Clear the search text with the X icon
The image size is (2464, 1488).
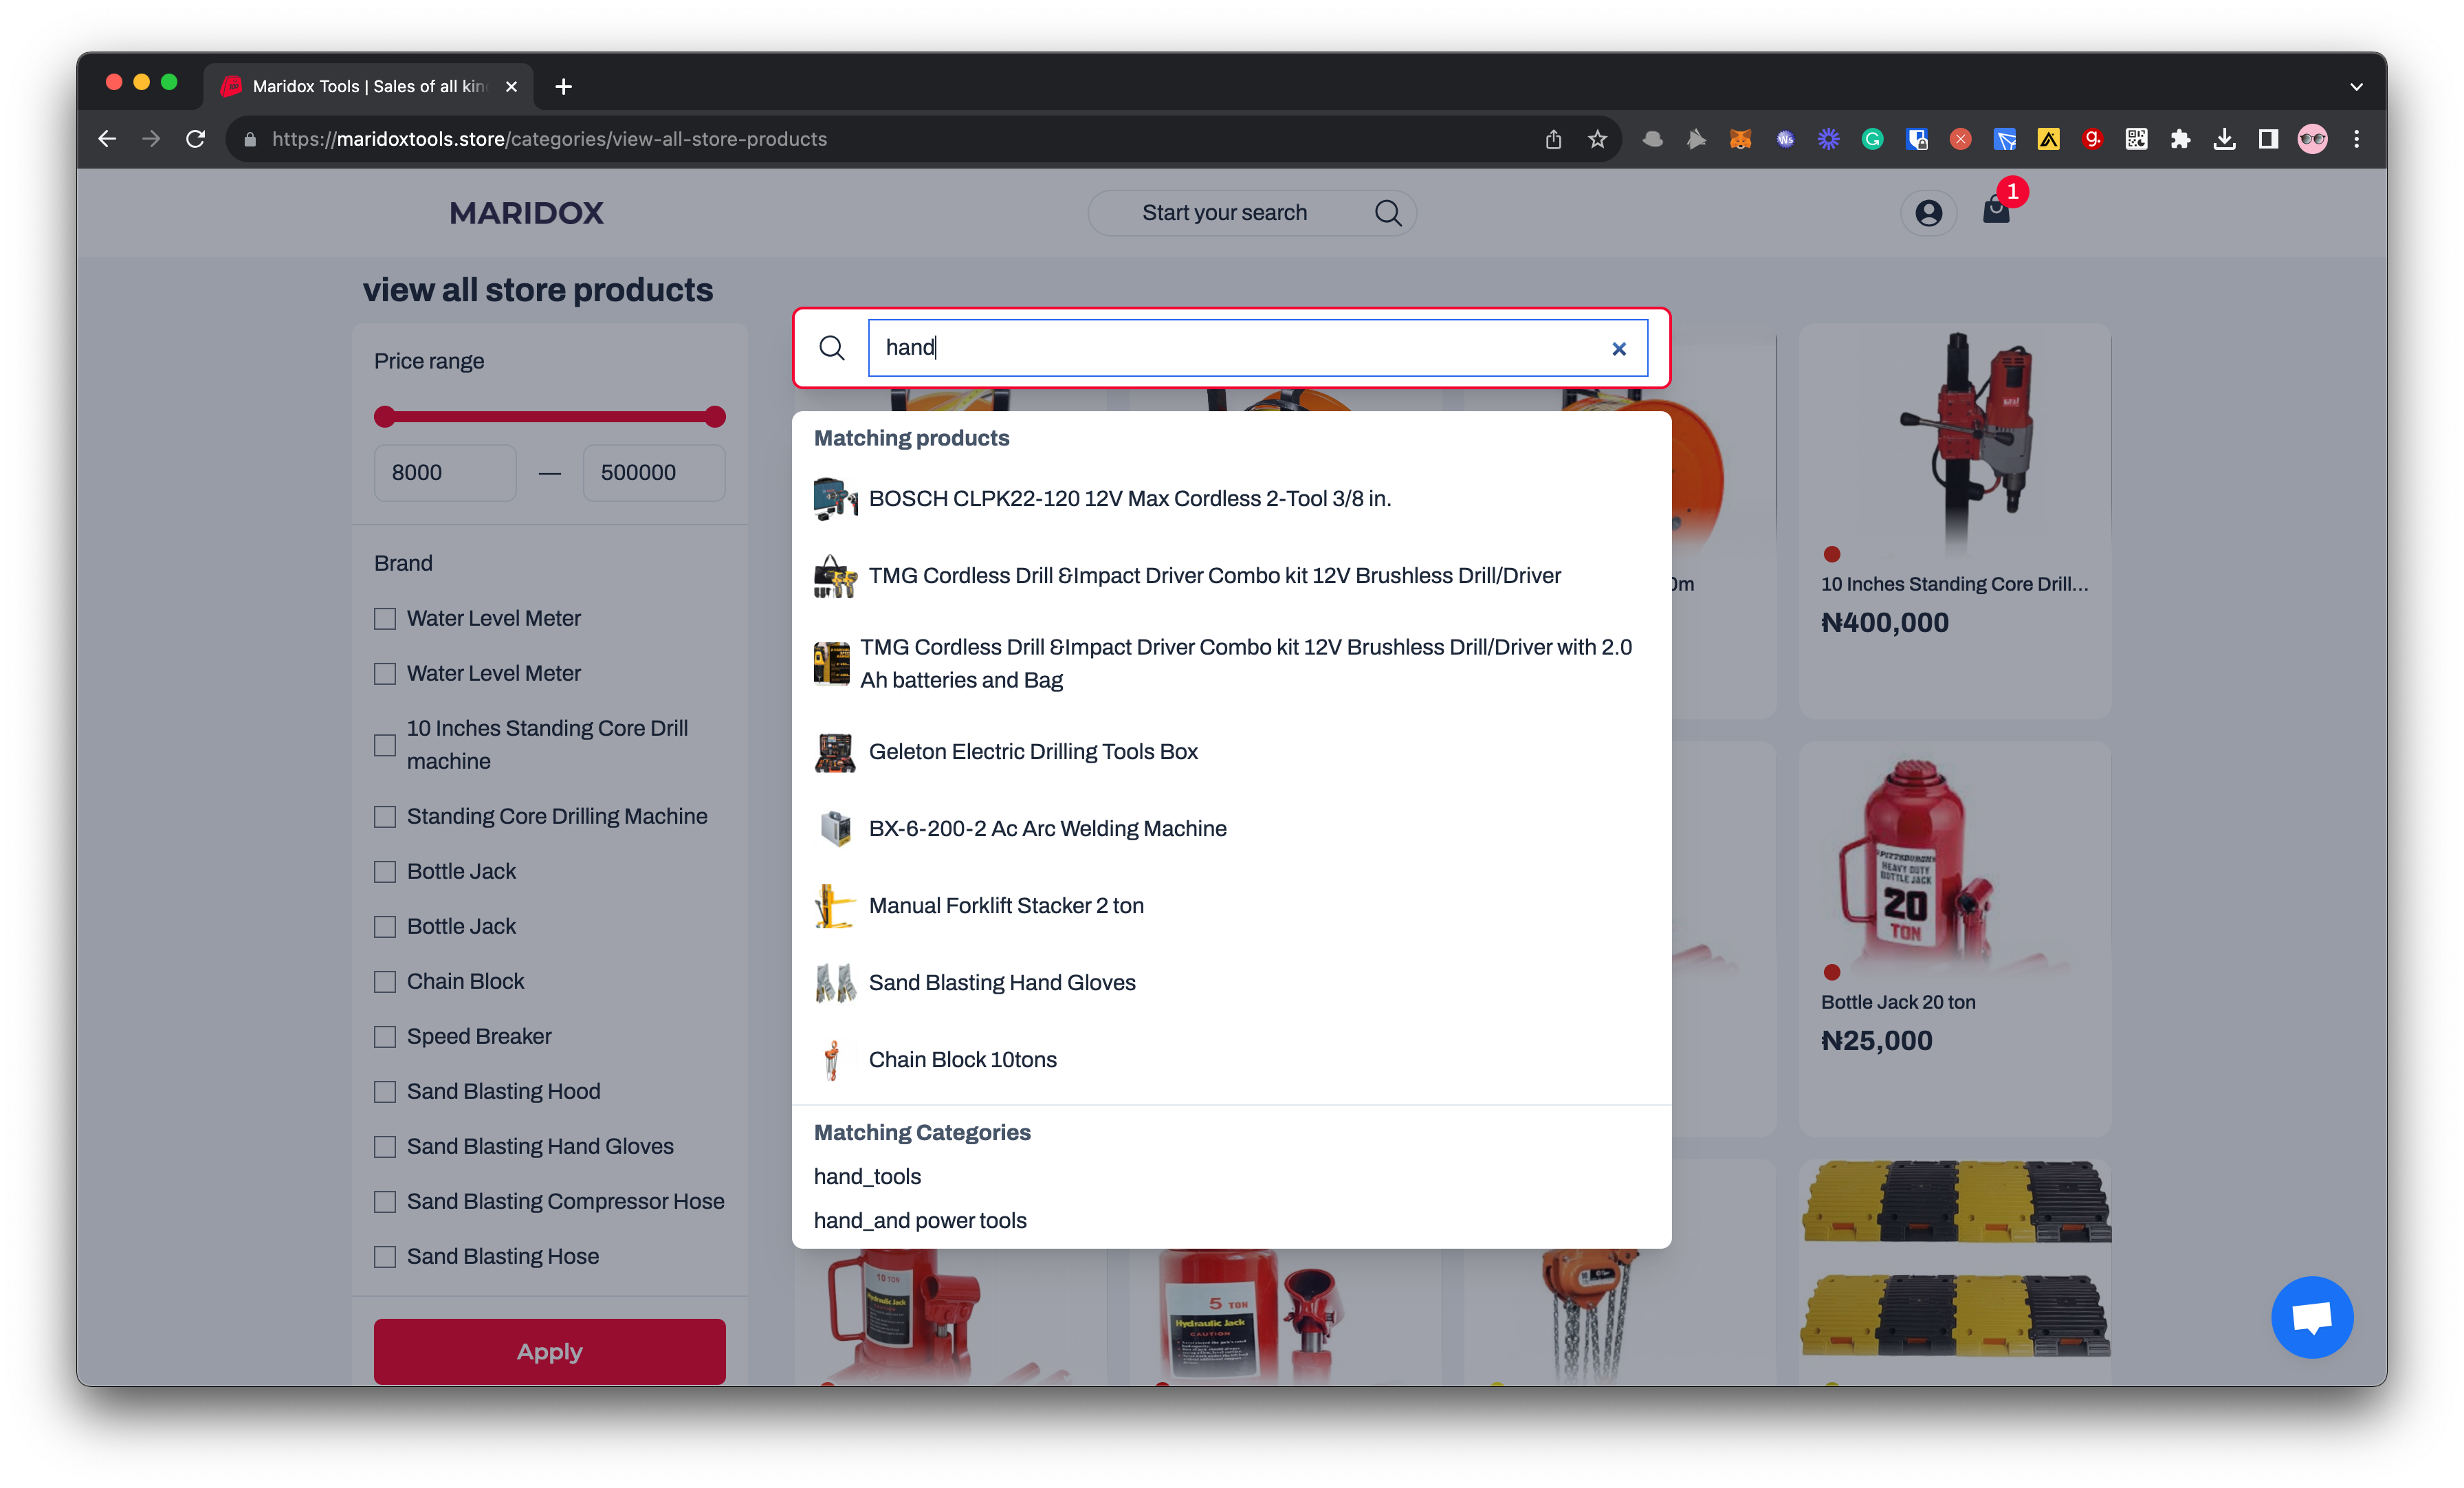(x=1619, y=348)
